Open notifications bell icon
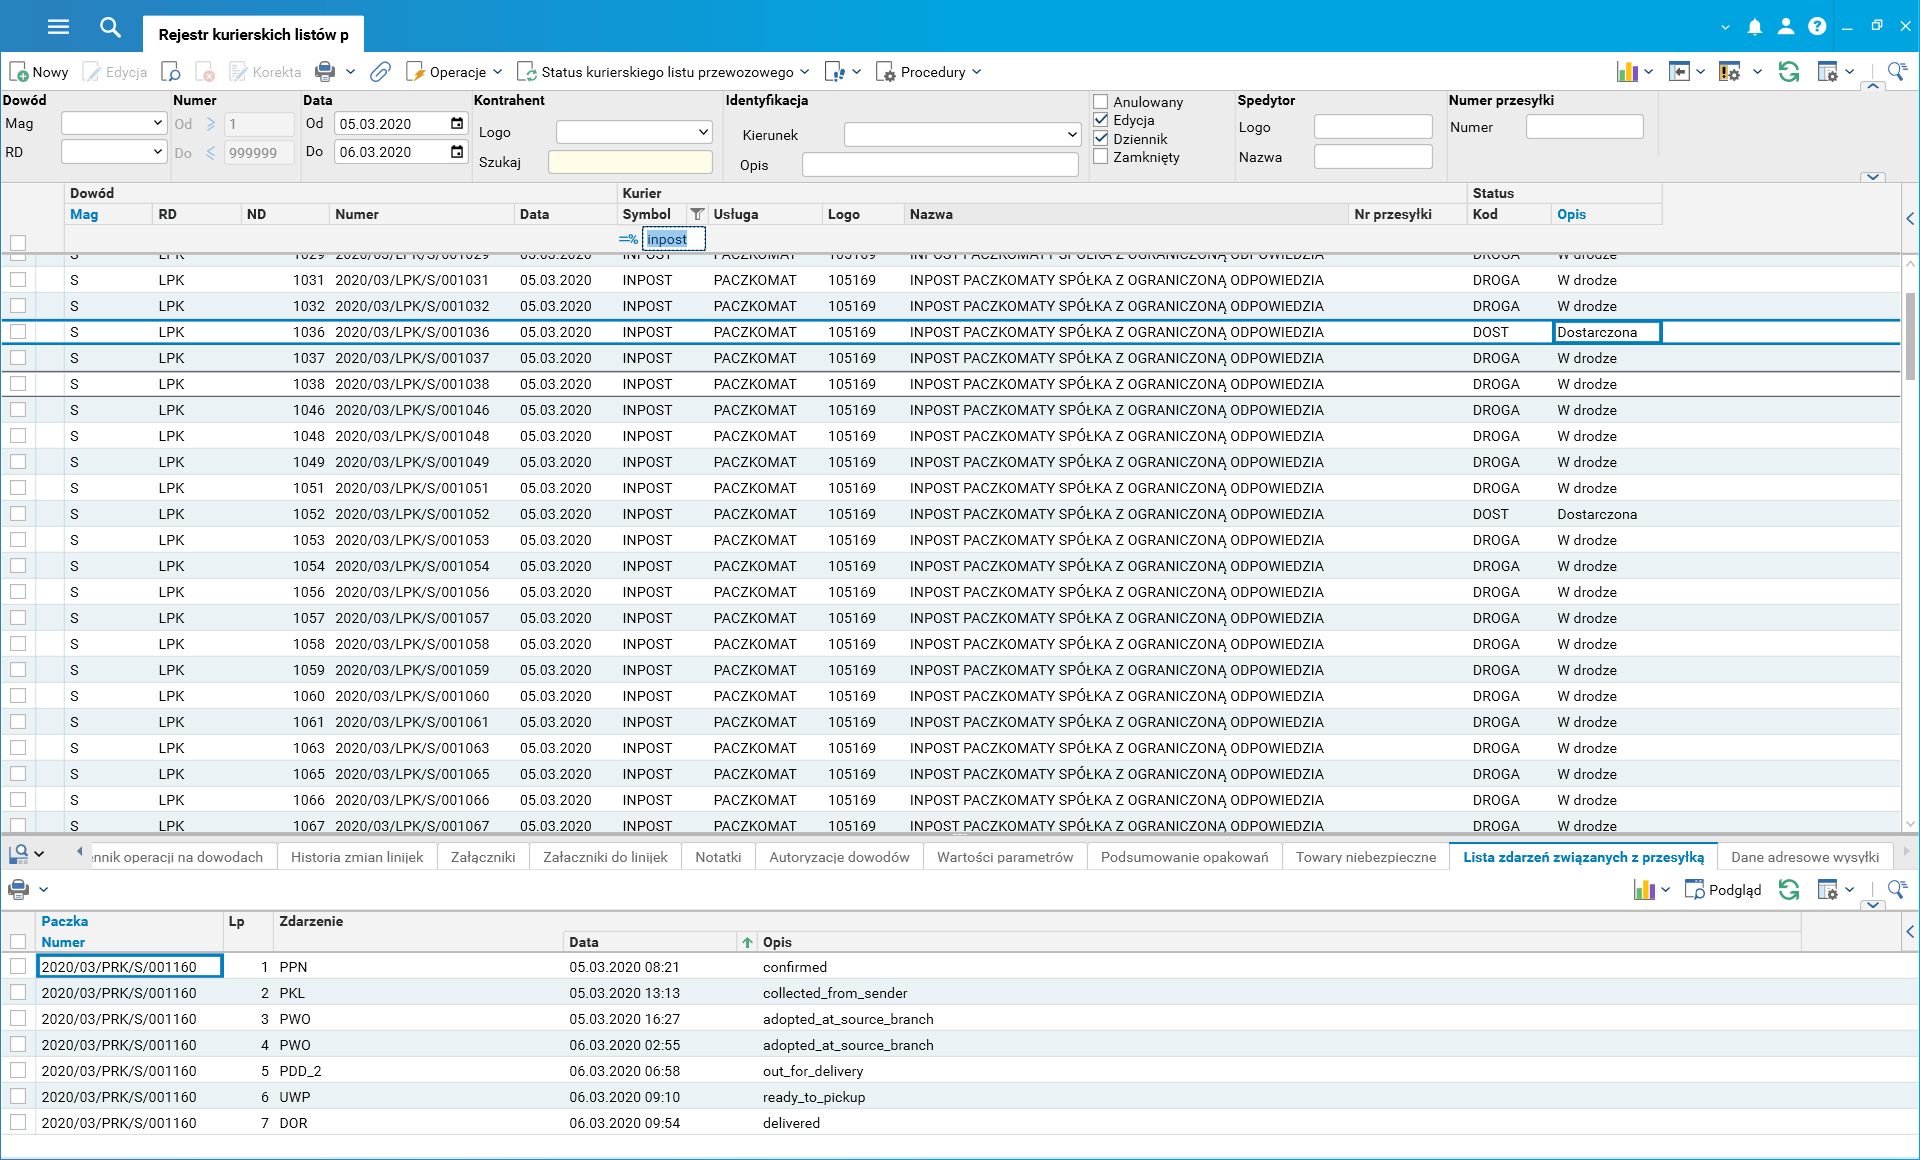The height and width of the screenshot is (1160, 1920). (1754, 27)
